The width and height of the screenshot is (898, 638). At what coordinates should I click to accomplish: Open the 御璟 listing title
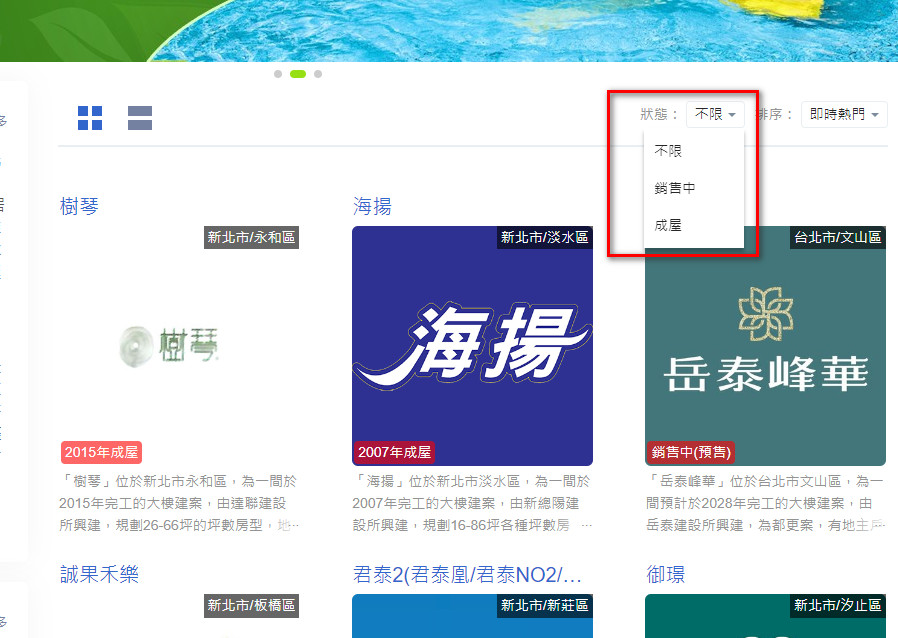pyautogui.click(x=665, y=574)
